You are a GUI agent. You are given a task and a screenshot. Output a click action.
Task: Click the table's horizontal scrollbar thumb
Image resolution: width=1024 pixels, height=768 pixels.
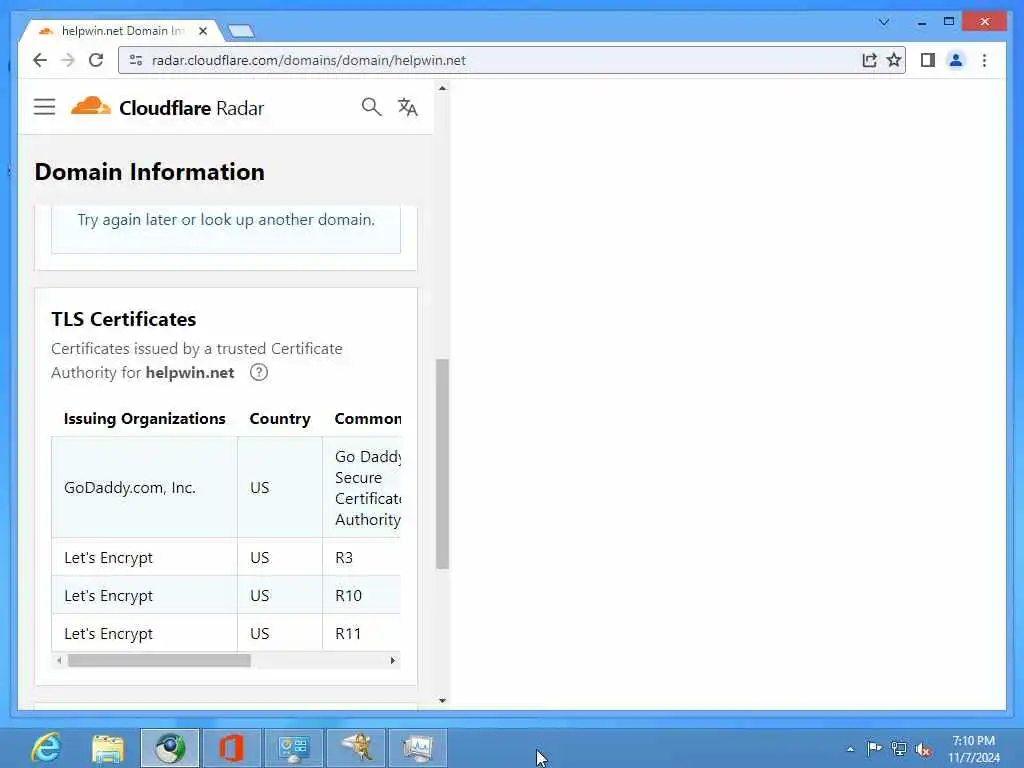[159, 660]
